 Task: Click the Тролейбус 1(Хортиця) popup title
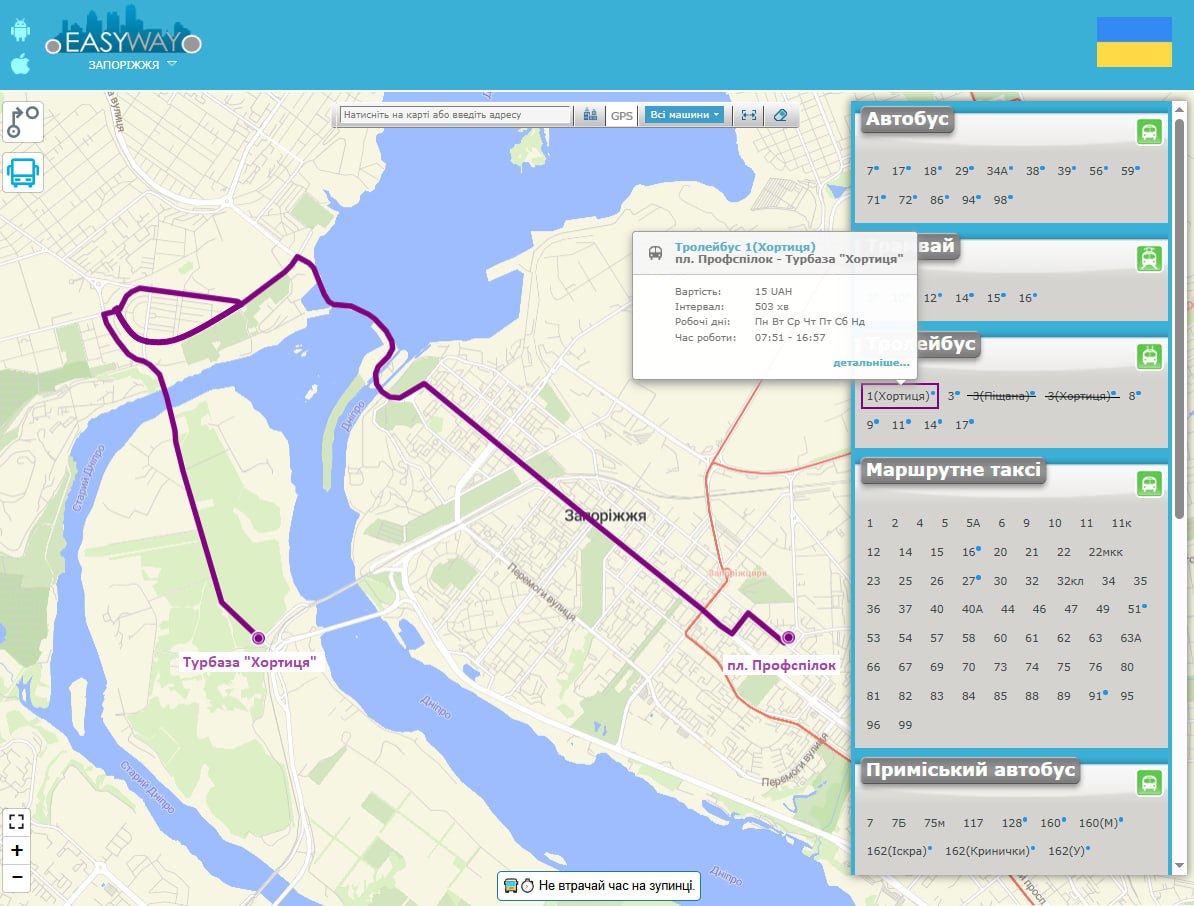(x=745, y=247)
